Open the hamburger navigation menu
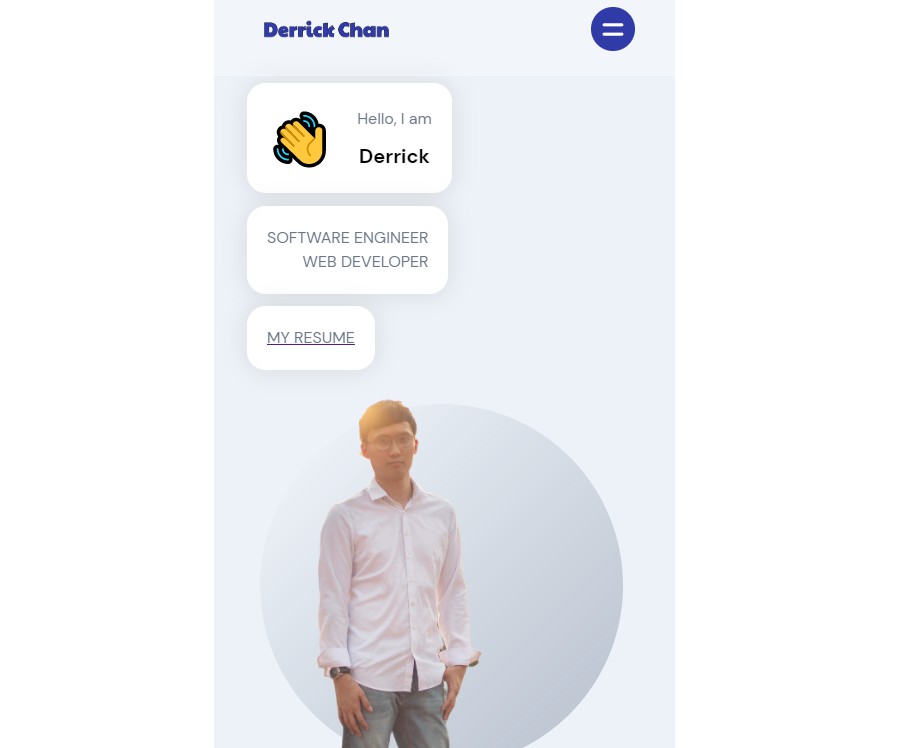This screenshot has height=748, width=901. (613, 29)
